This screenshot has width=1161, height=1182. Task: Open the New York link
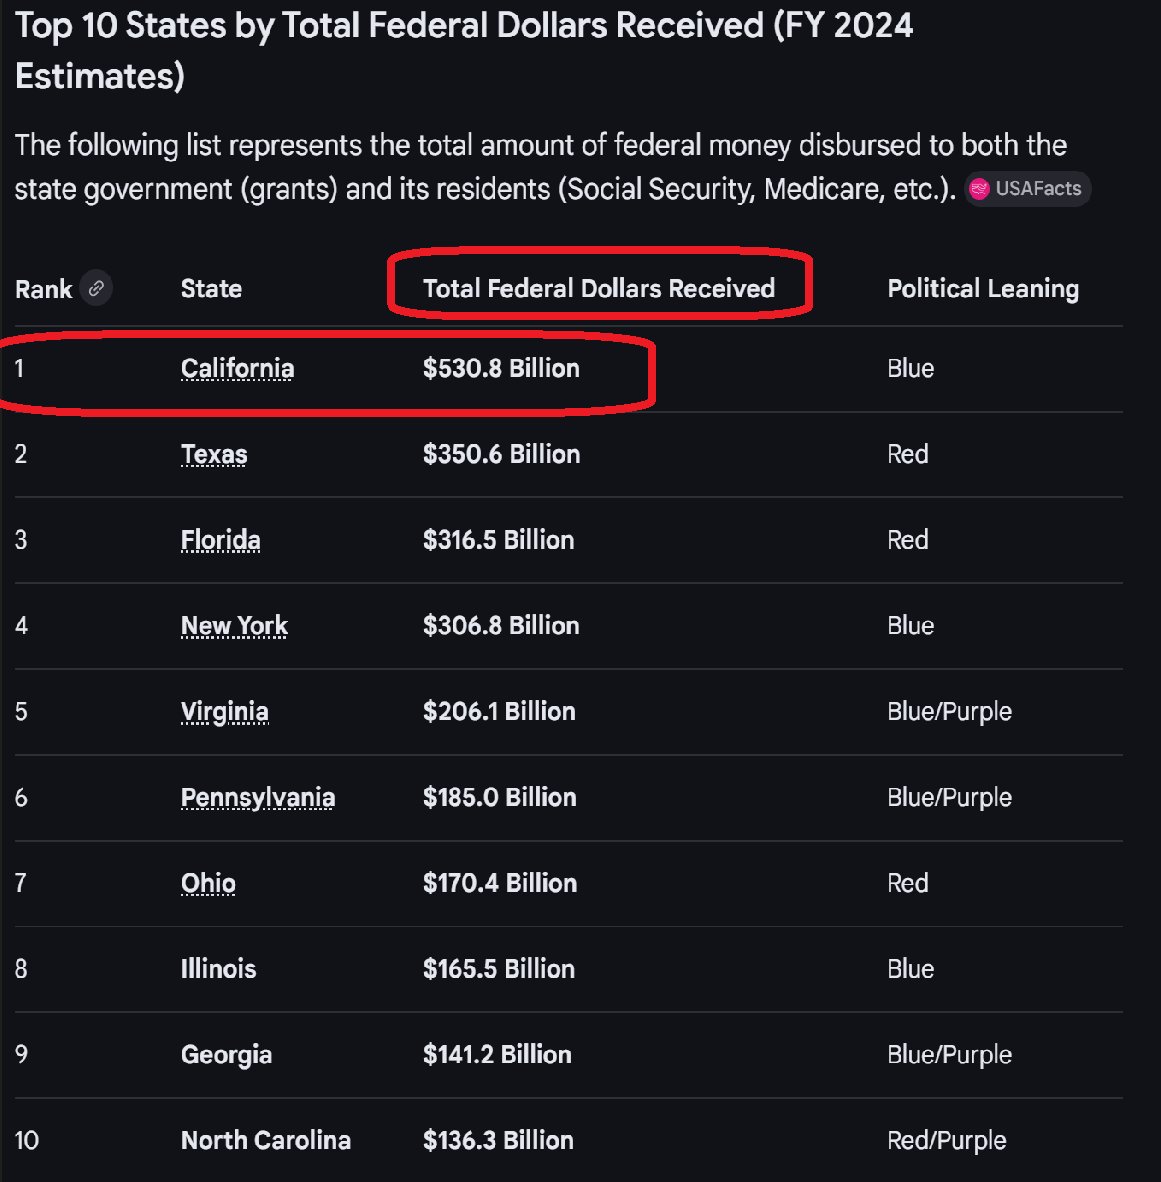coord(234,626)
